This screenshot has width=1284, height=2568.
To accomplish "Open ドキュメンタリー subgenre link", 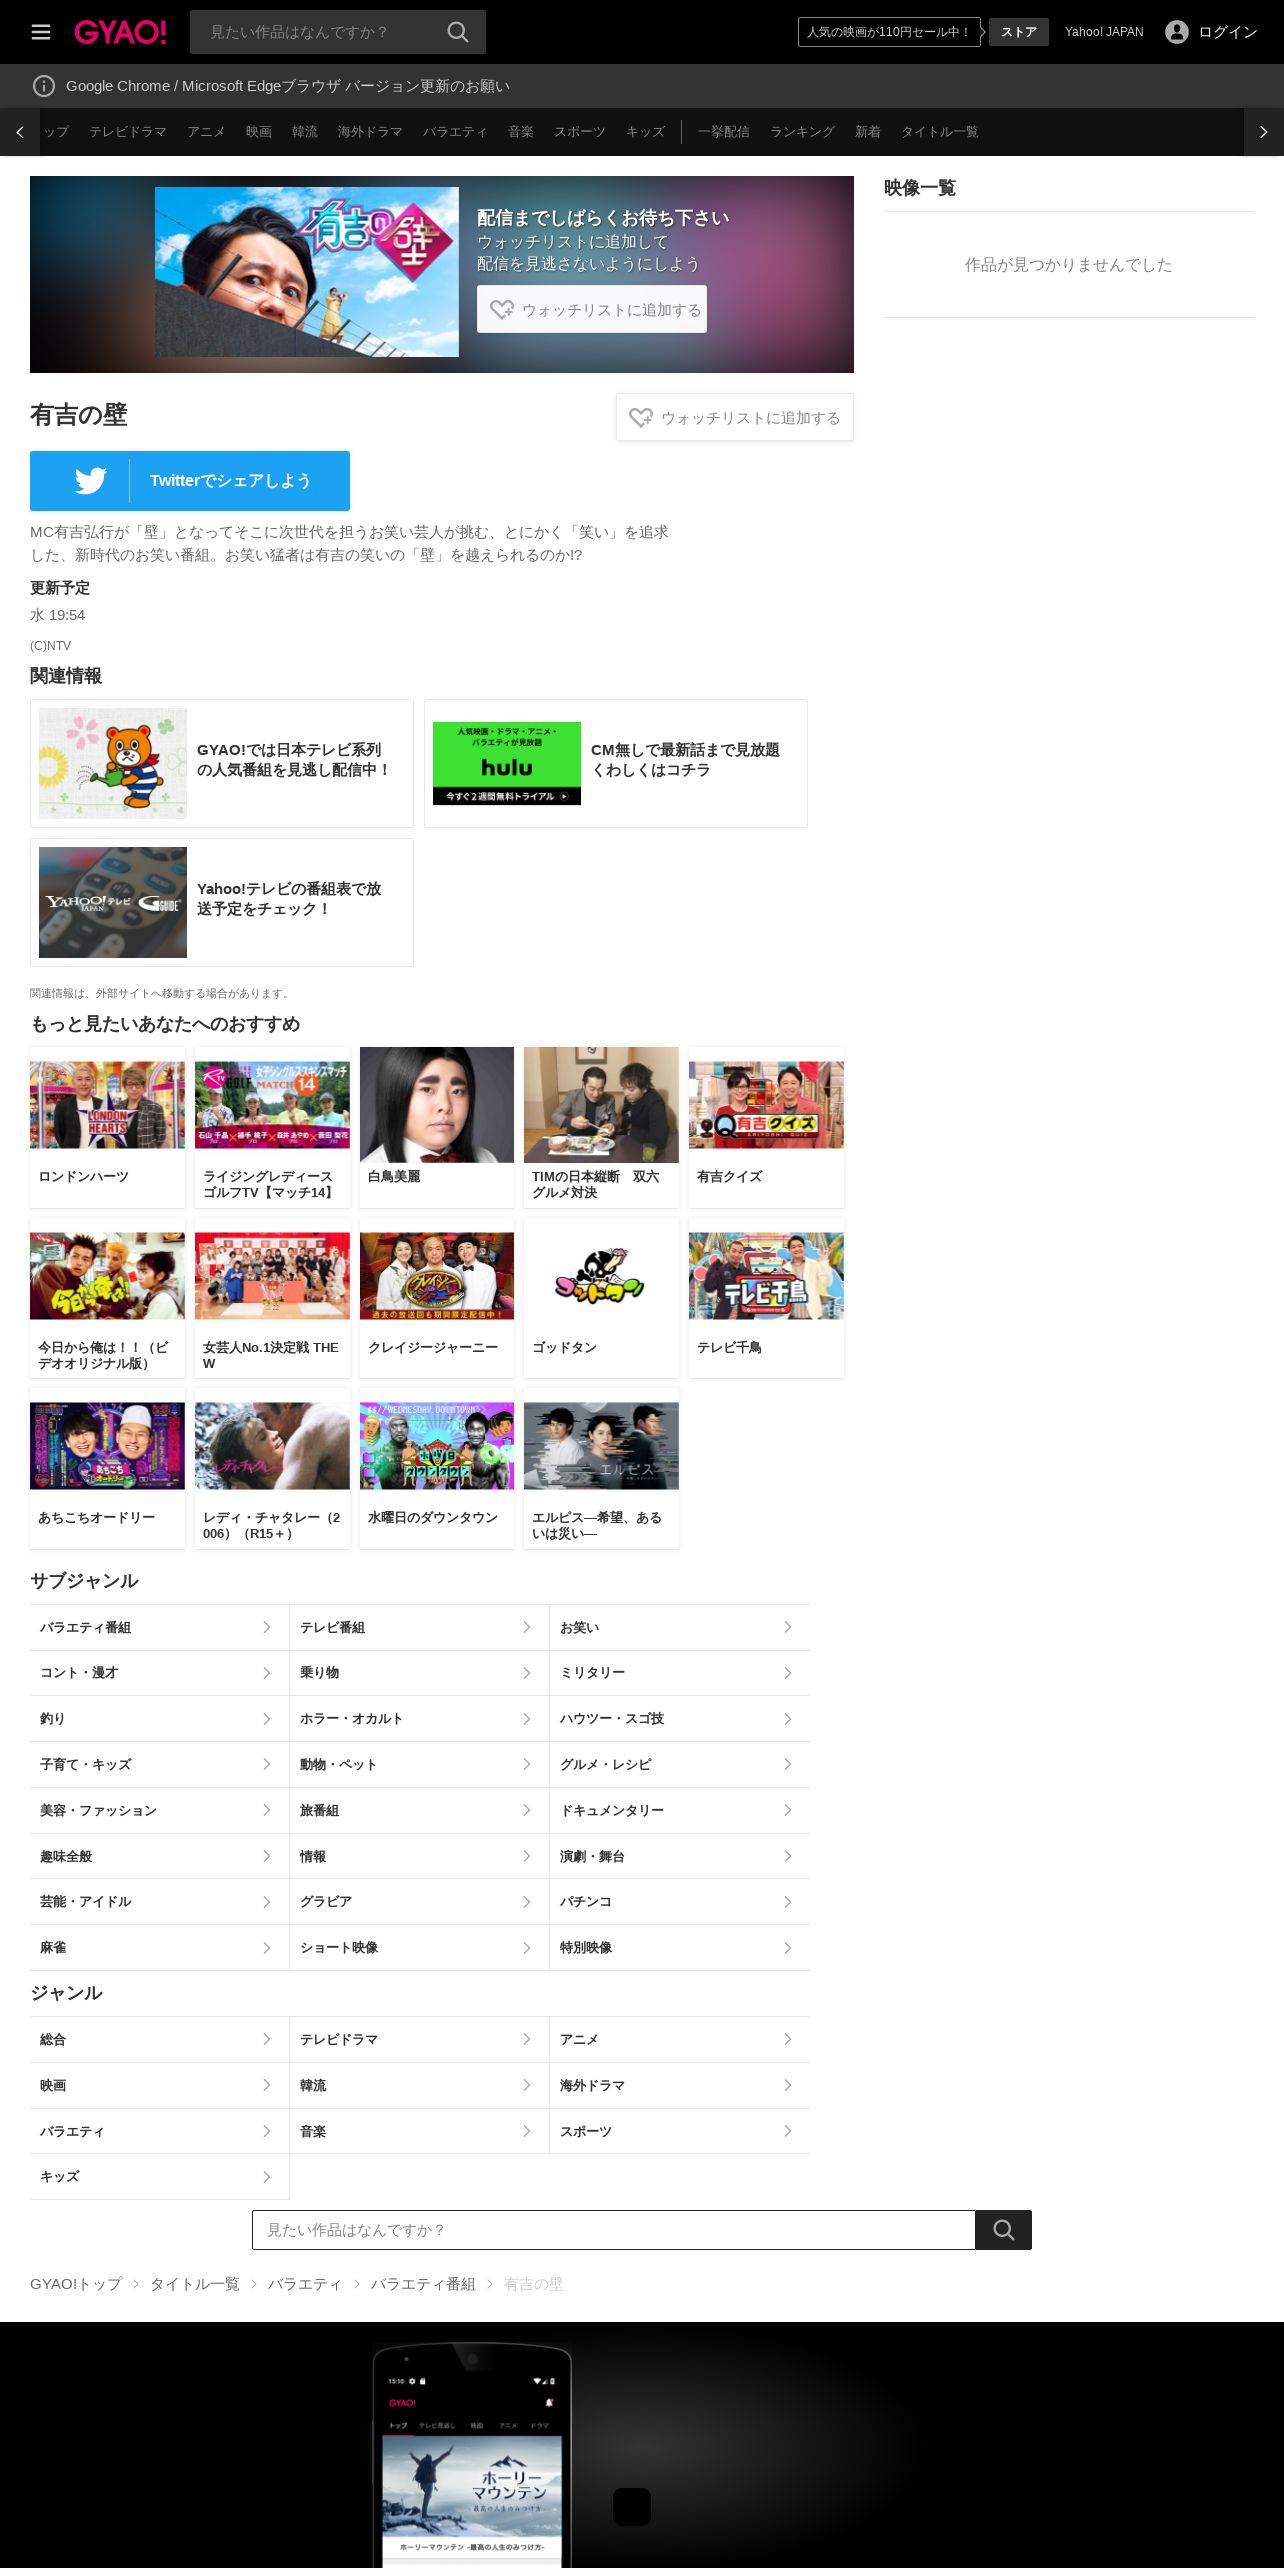I will pos(680,1810).
